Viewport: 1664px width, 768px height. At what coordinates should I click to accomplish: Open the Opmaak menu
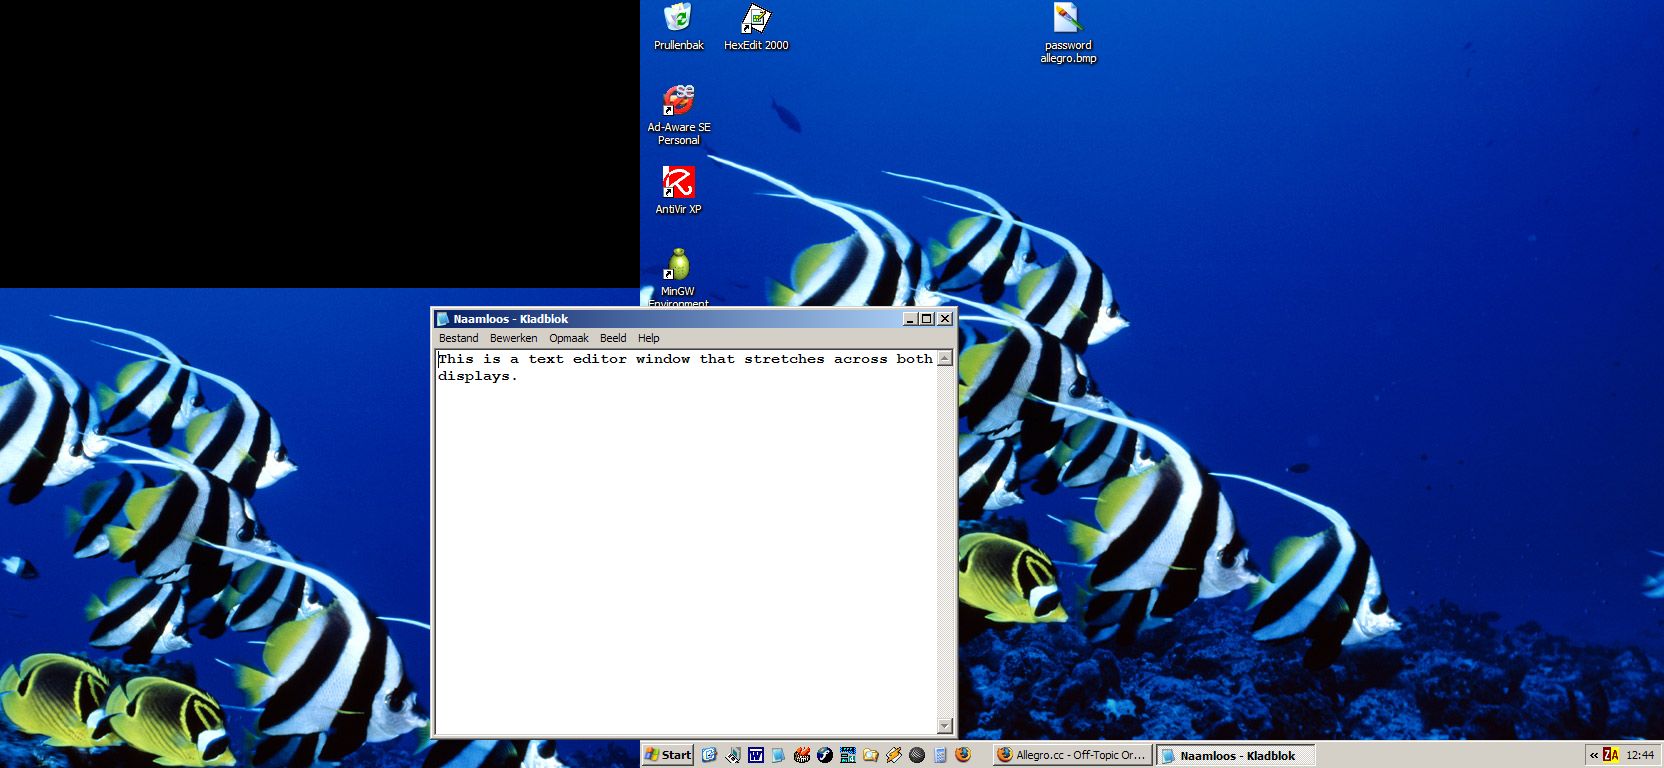(568, 338)
